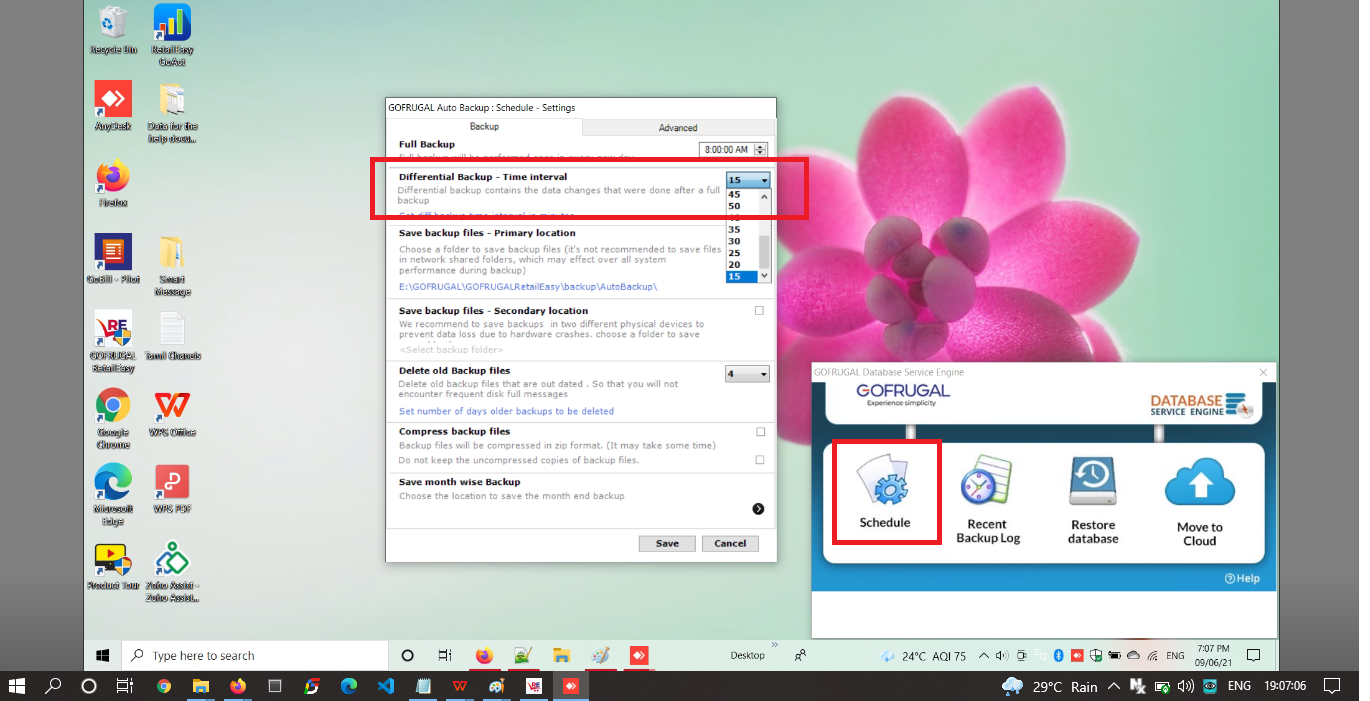The width and height of the screenshot is (1370, 701).
Task: Launch the Zoho Assist desktop shortcut
Action: click(172, 573)
